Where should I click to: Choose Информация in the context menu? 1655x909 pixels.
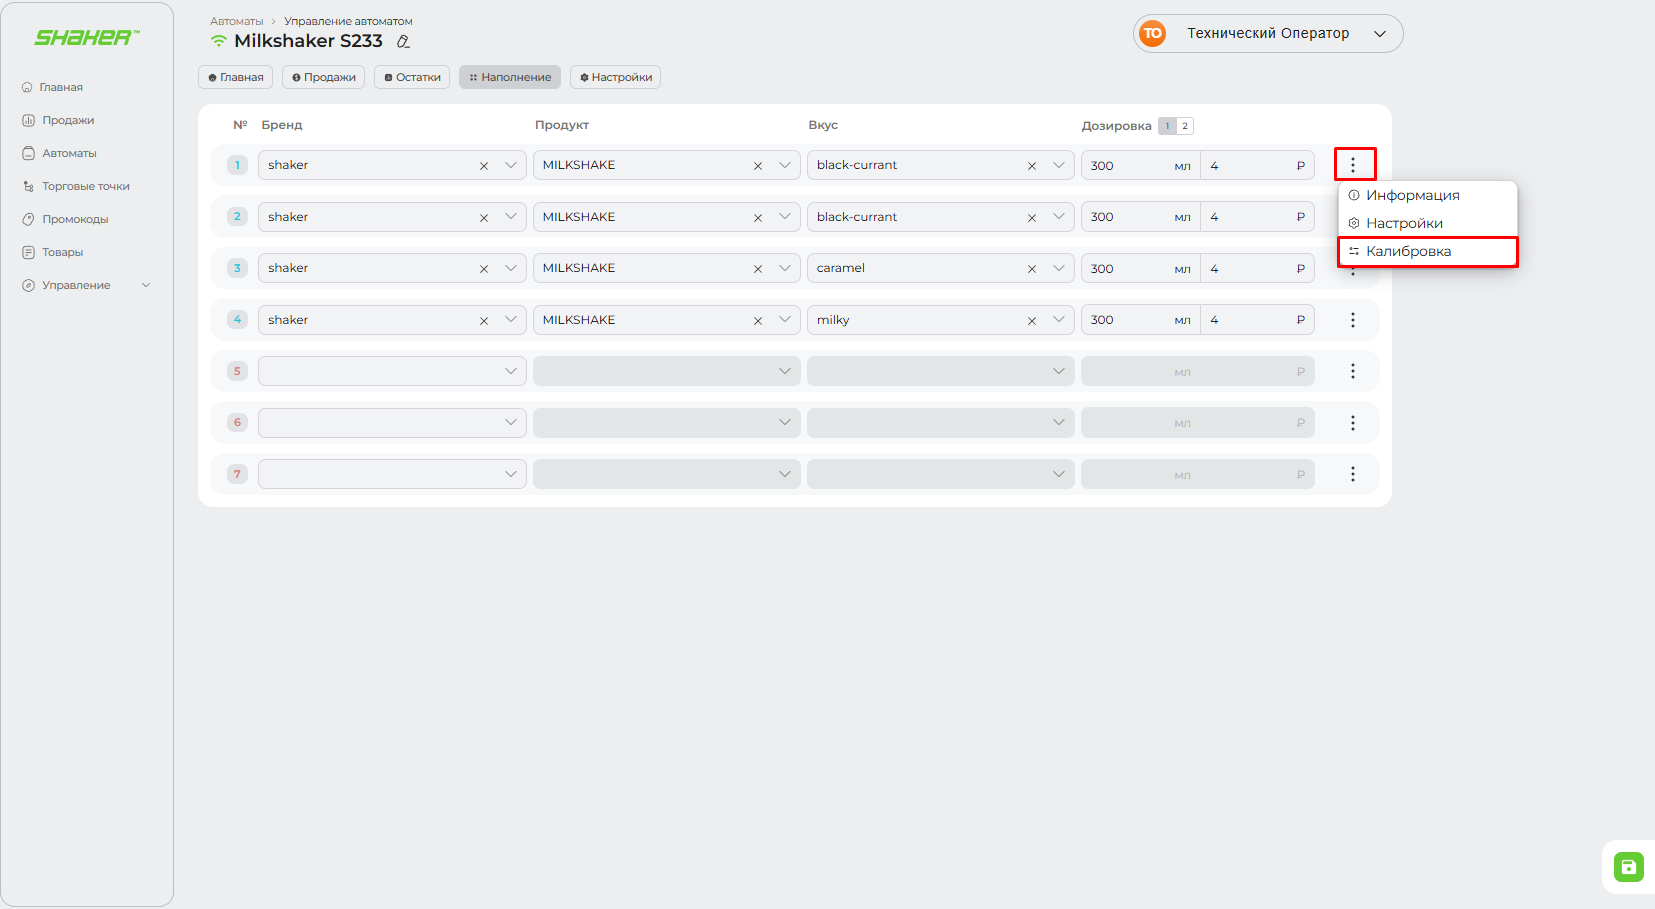(x=1412, y=195)
